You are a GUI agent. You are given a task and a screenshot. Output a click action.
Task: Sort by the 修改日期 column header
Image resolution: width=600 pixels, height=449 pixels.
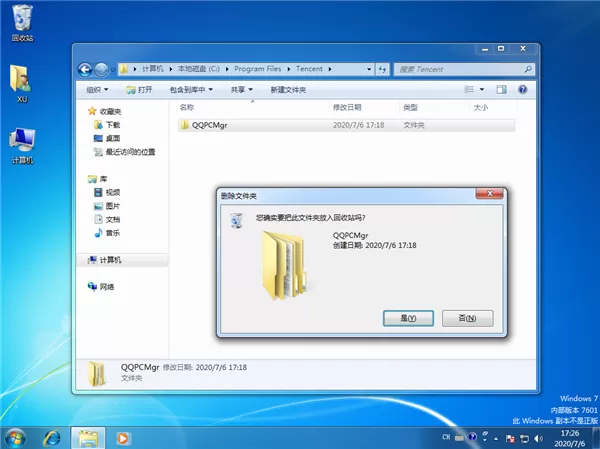click(x=347, y=108)
